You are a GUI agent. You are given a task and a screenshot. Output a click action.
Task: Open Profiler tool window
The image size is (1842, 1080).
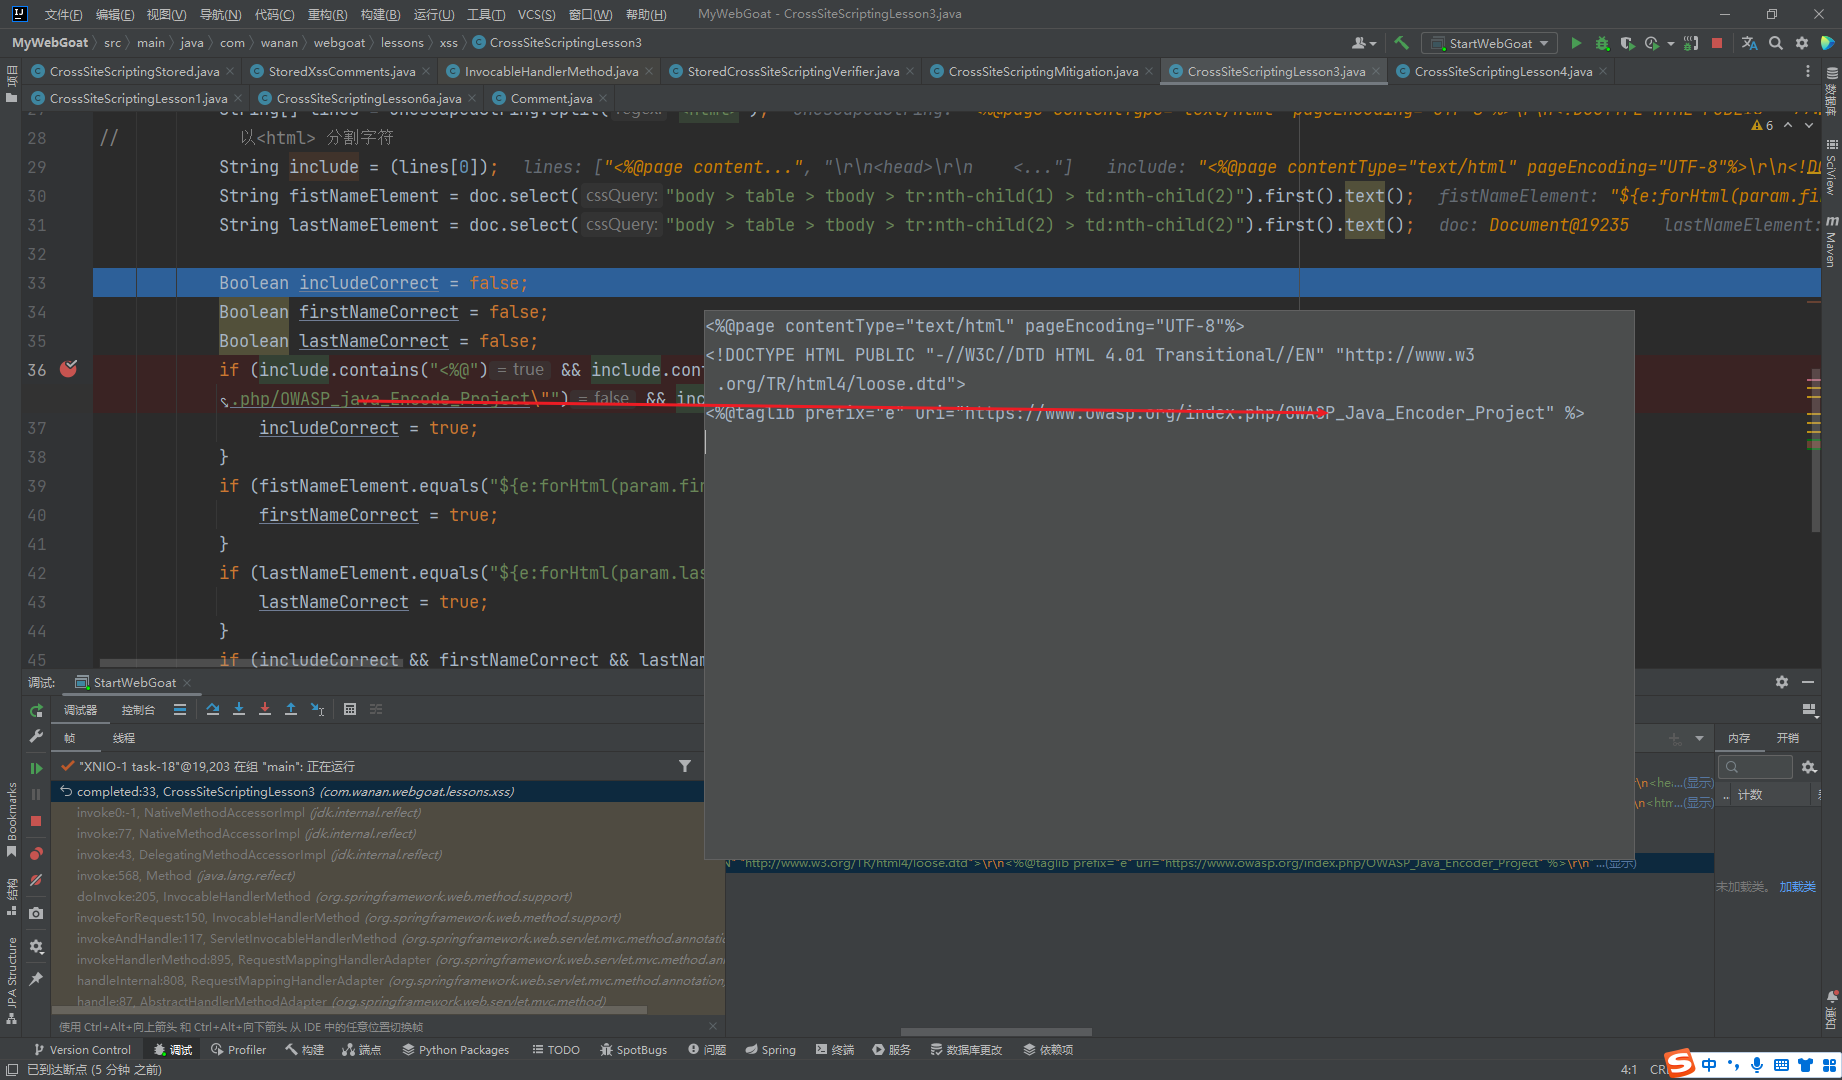click(x=238, y=1049)
